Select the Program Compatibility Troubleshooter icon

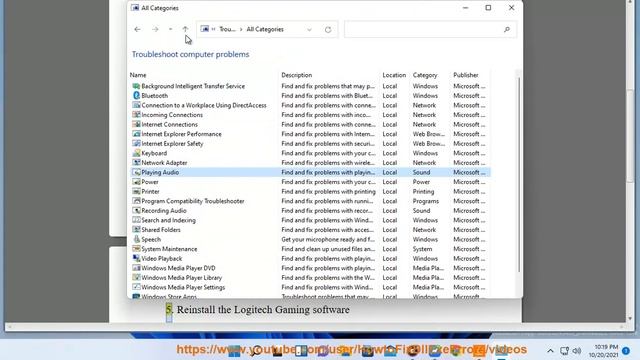point(136,201)
